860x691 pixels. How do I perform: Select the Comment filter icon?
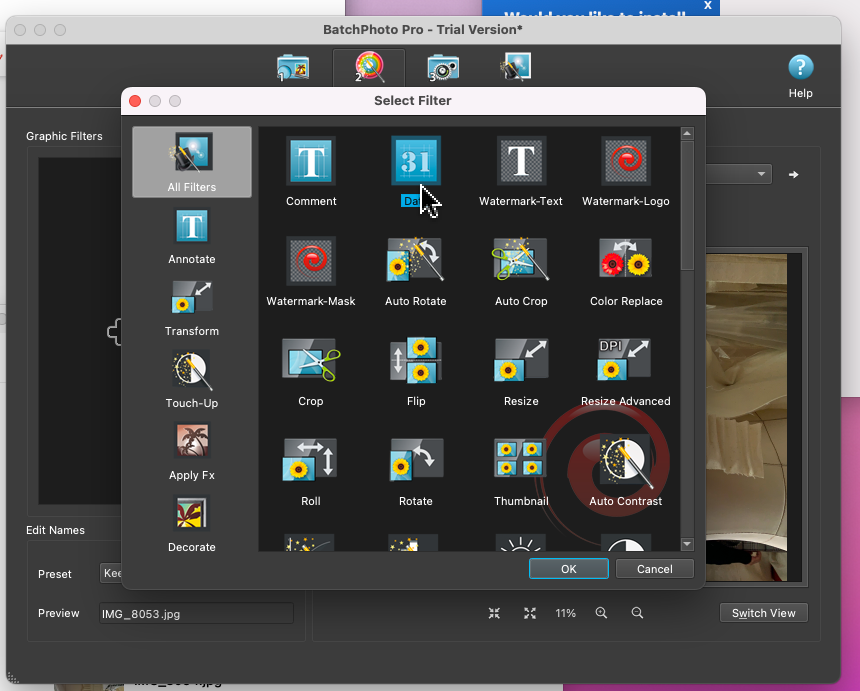pos(311,161)
